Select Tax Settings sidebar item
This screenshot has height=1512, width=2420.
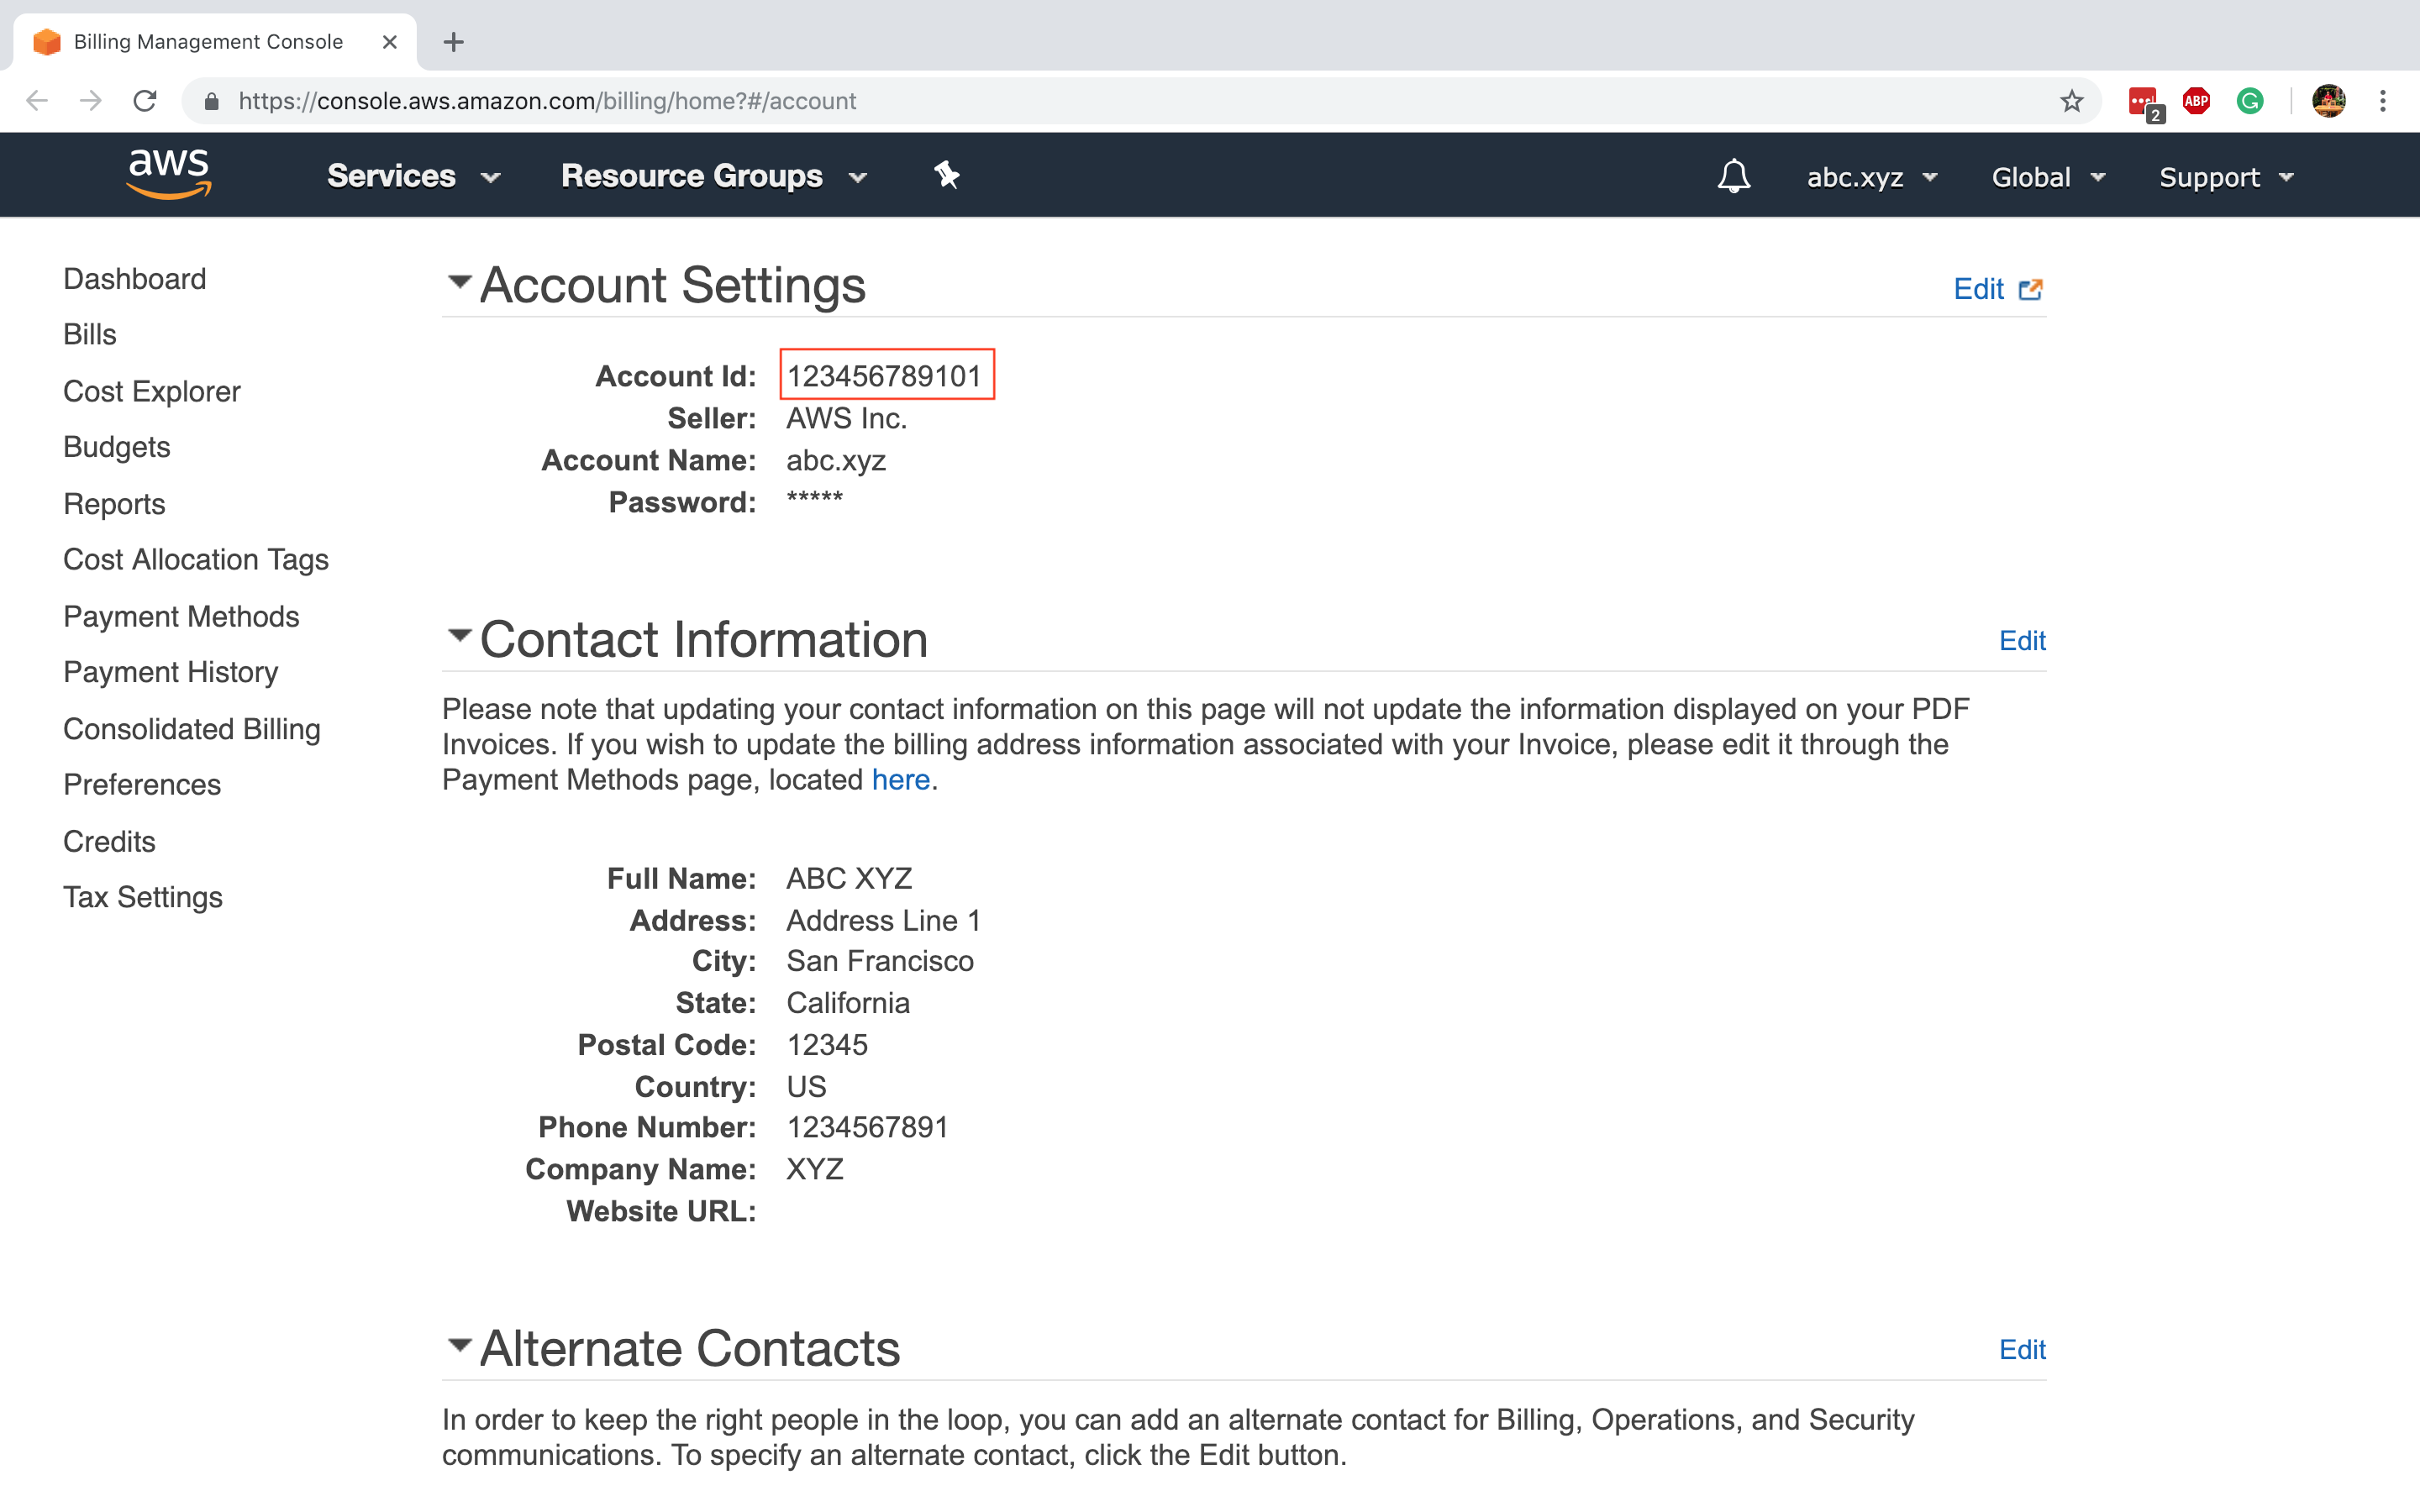(x=143, y=895)
